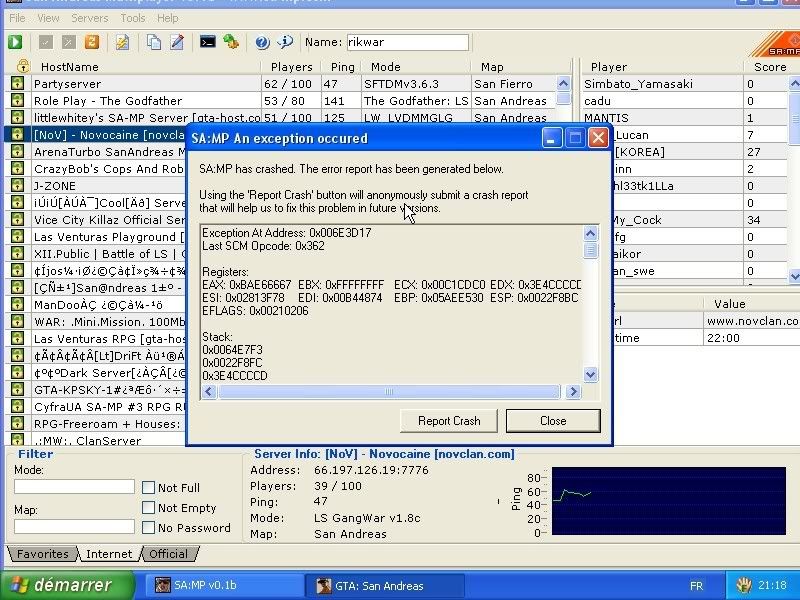This screenshot has width=800, height=600.
Task: Click lock icon of [NoV] - Novocaine row
Action: 17,135
